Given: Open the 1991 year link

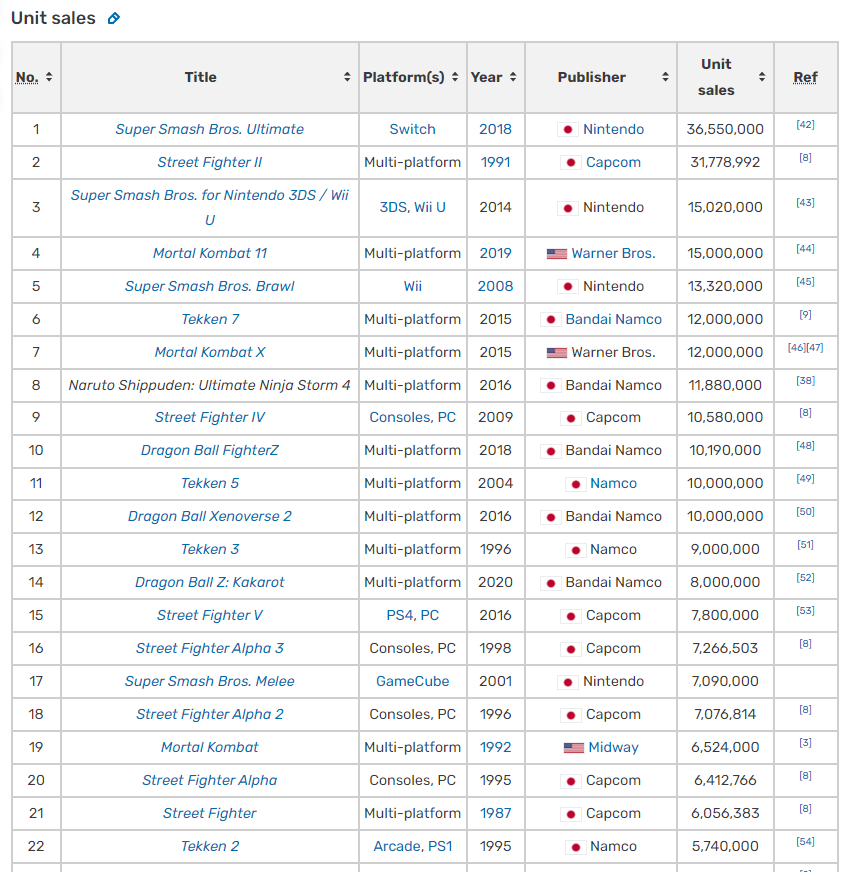Looking at the screenshot, I should click(495, 162).
